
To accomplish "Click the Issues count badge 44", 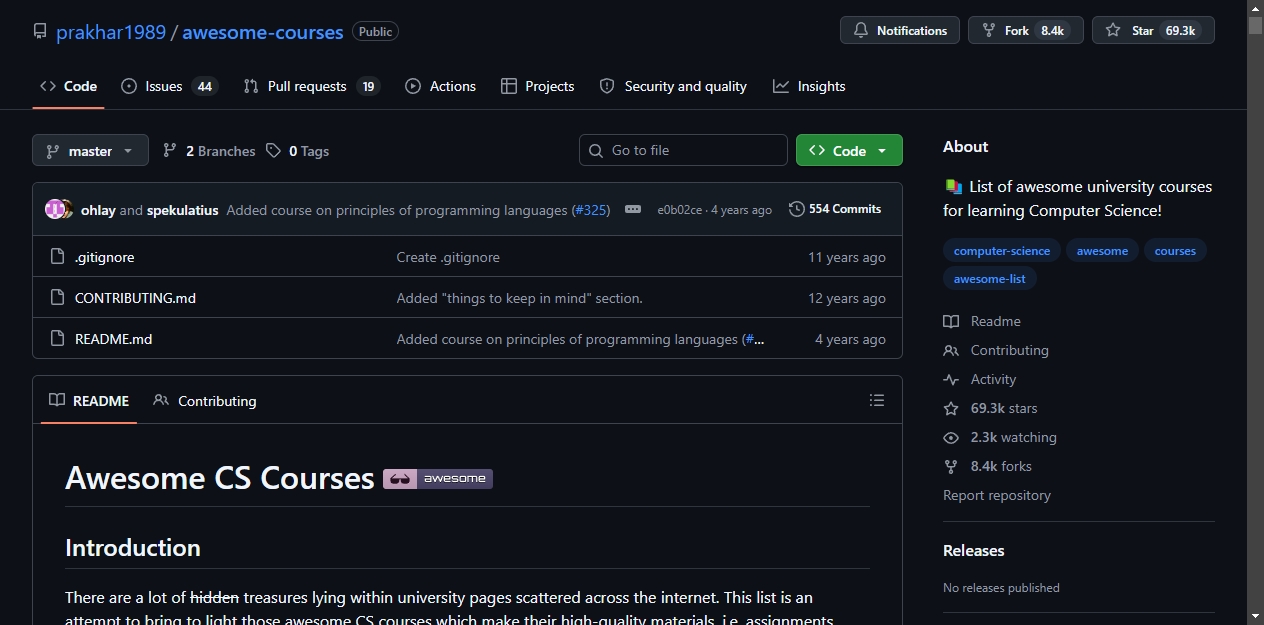I will point(204,86).
